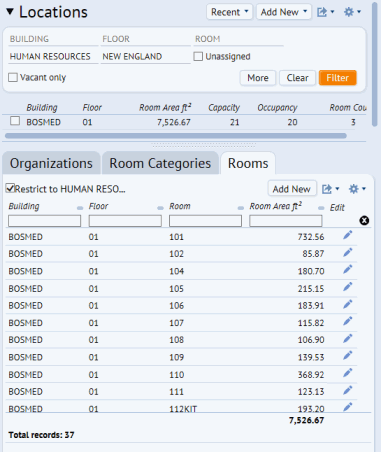Open the gear settings in Locations header
The width and height of the screenshot is (381, 452).
pos(352,12)
